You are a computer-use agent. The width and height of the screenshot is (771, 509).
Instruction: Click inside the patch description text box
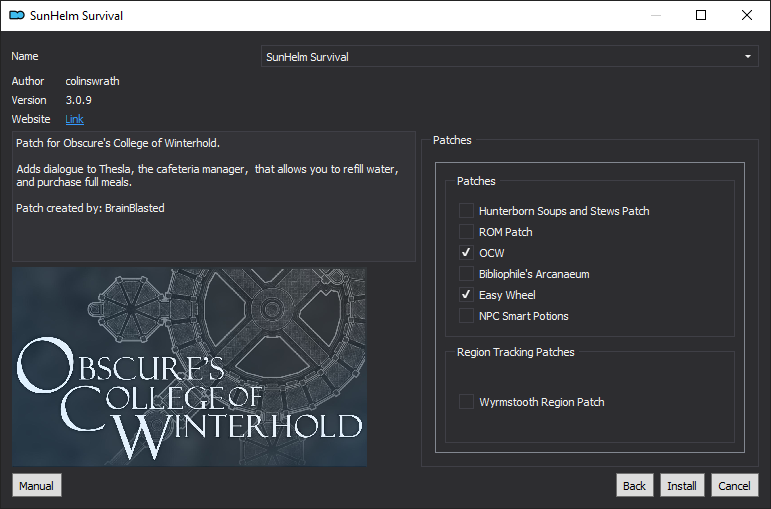[214, 196]
